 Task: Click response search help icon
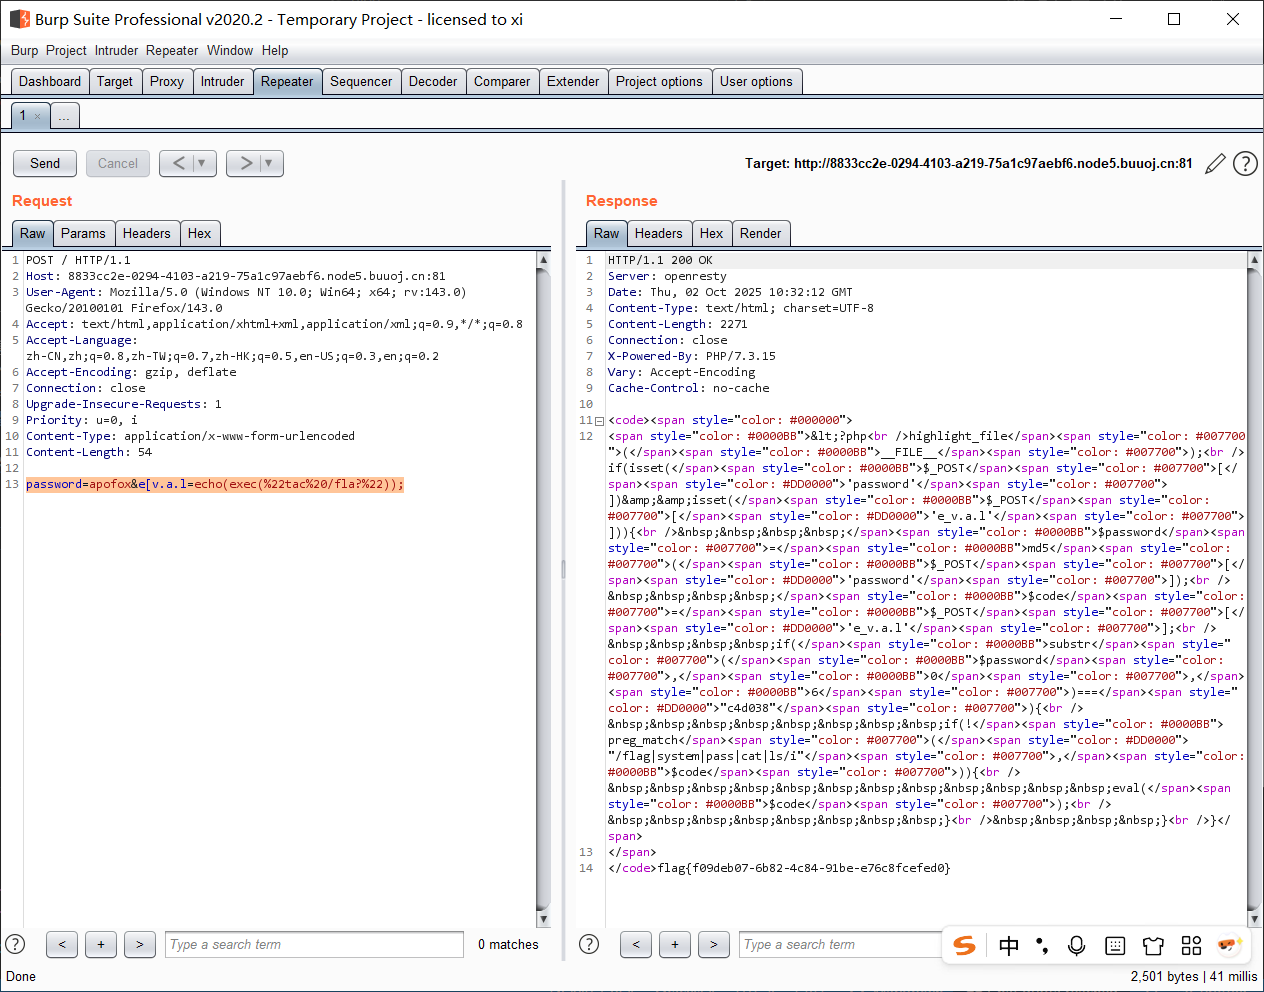point(589,944)
